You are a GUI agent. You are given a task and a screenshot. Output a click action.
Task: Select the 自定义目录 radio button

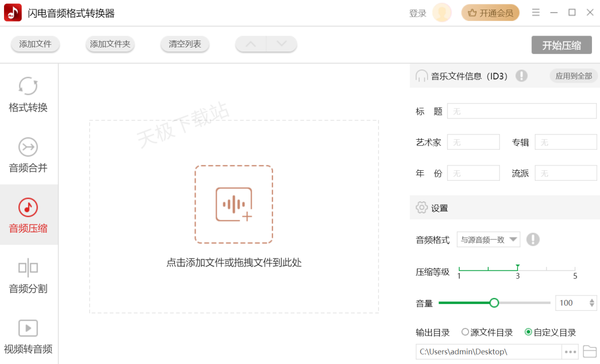[x=528, y=332]
